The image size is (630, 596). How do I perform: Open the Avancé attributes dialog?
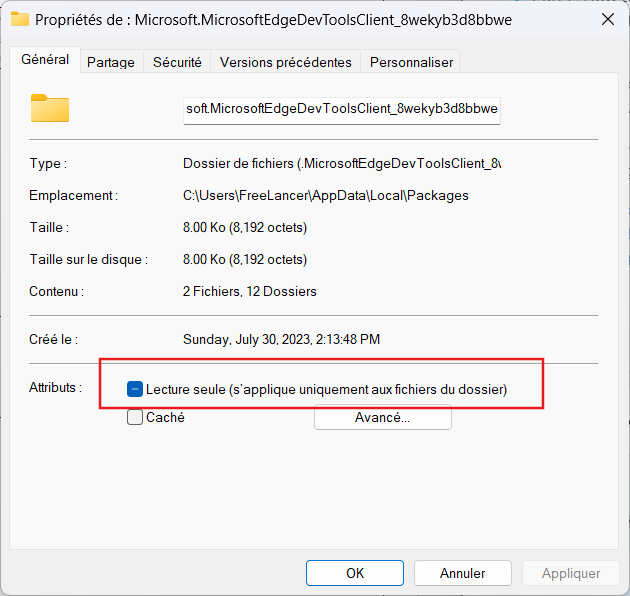click(382, 418)
